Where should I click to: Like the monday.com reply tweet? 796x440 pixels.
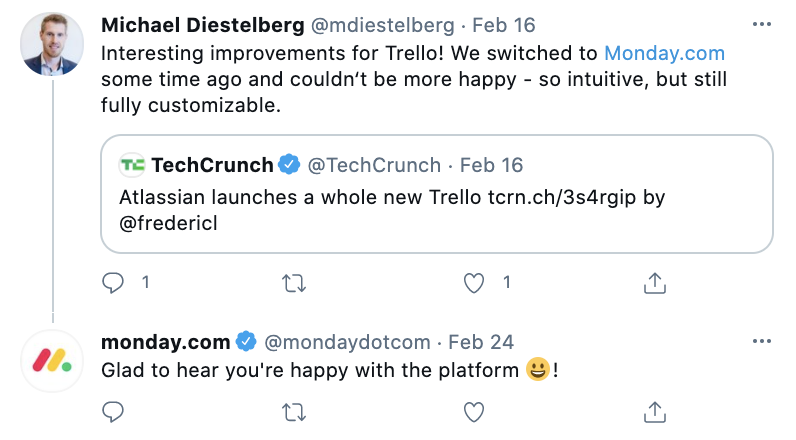point(474,411)
